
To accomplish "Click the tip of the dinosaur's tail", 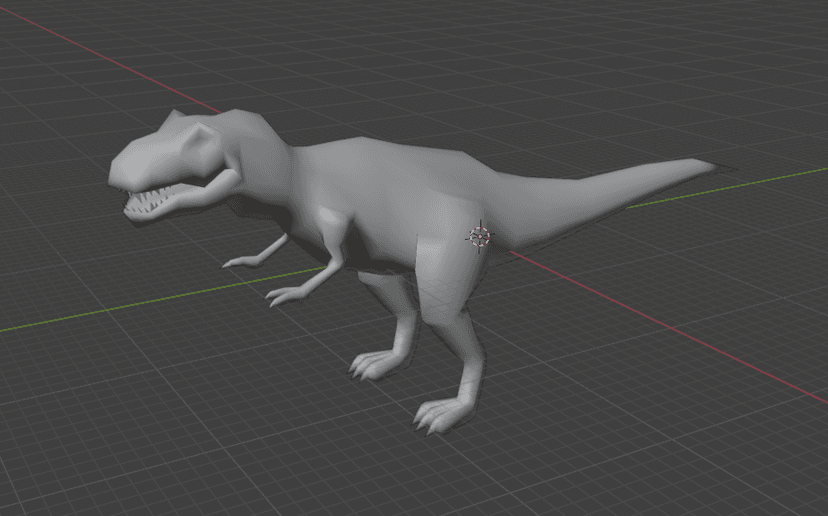I will pyautogui.click(x=707, y=165).
